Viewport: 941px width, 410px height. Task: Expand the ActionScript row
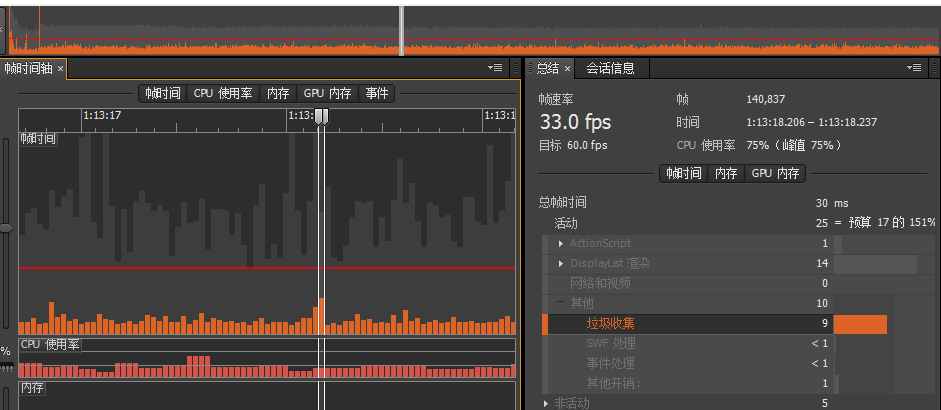click(x=561, y=244)
